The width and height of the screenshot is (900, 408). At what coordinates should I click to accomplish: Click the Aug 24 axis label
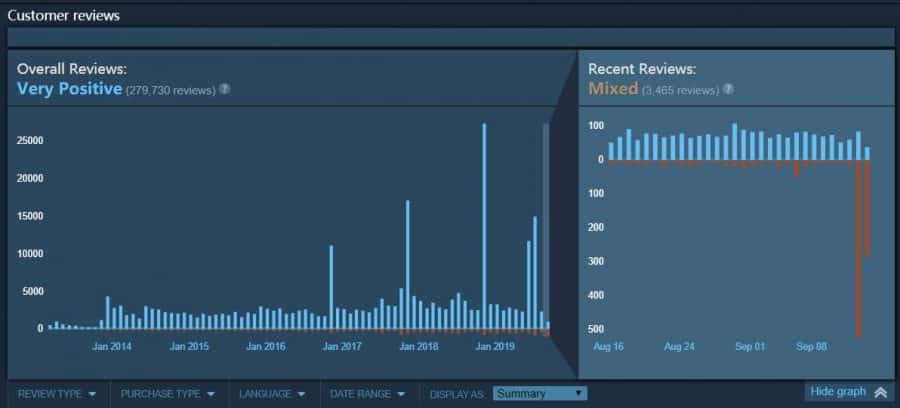[x=679, y=347]
